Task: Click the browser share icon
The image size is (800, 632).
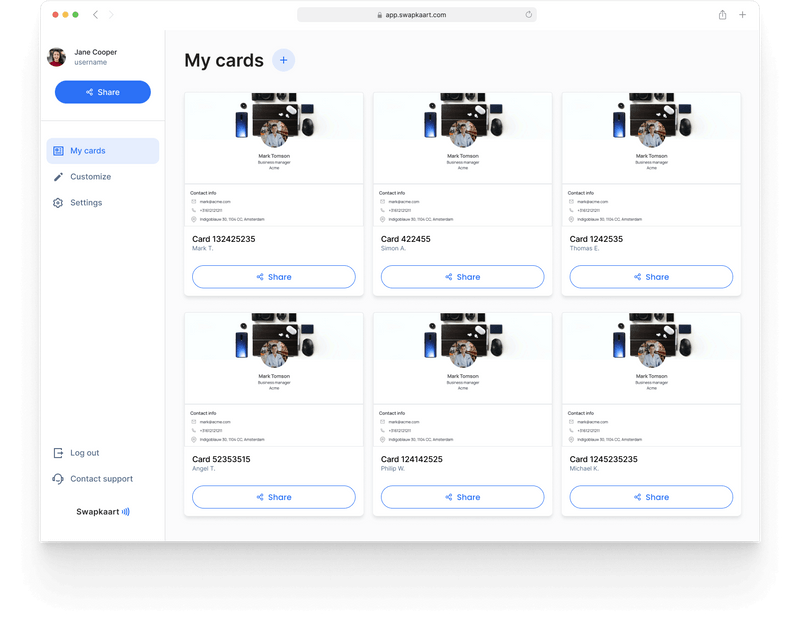Action: (x=722, y=15)
